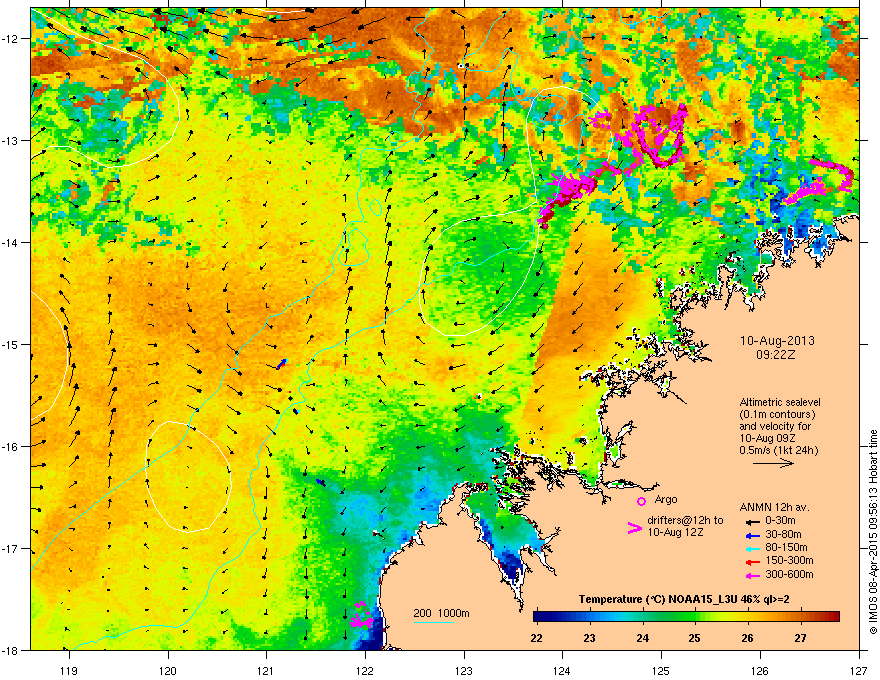The height and width of the screenshot is (680, 880).
Task: Click the '30-80m' depth legend label
Action: coord(783,535)
